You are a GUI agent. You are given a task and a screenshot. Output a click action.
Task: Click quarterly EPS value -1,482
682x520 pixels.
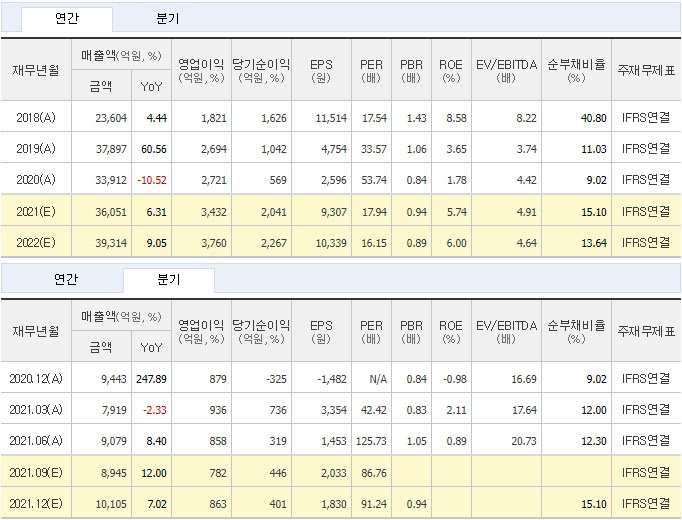(332, 379)
